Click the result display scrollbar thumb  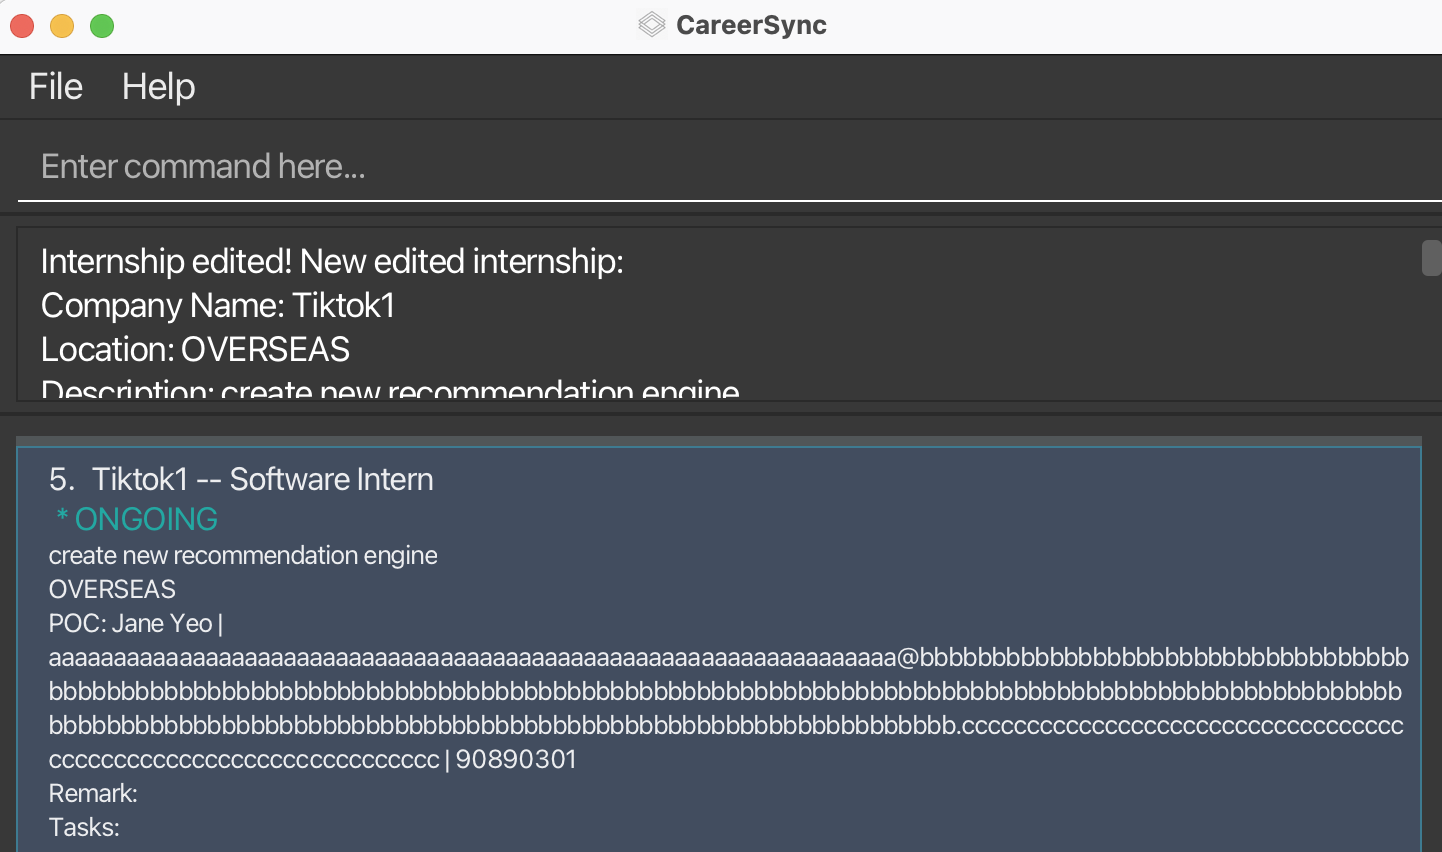(1431, 258)
